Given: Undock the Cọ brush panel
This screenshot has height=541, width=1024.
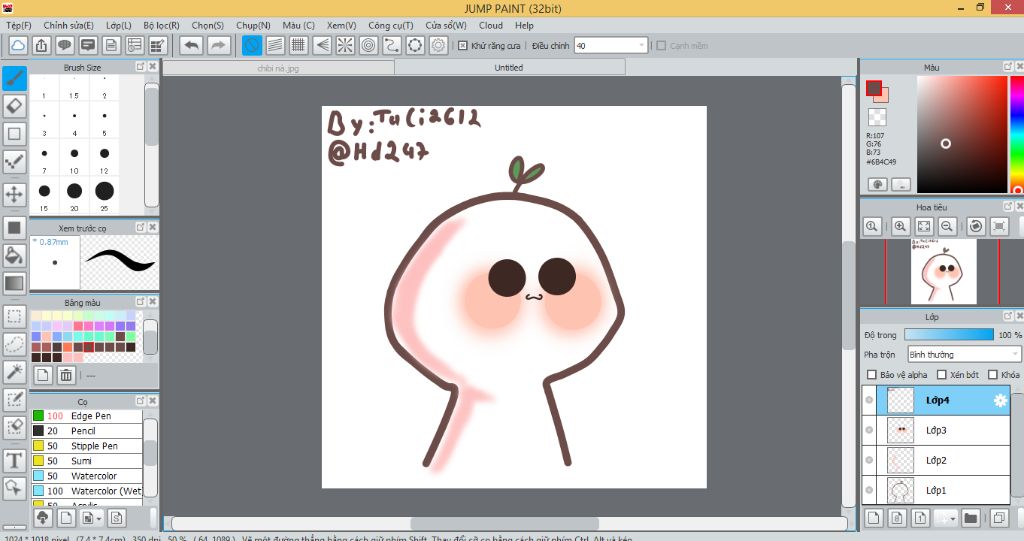Looking at the screenshot, I should coord(140,401).
